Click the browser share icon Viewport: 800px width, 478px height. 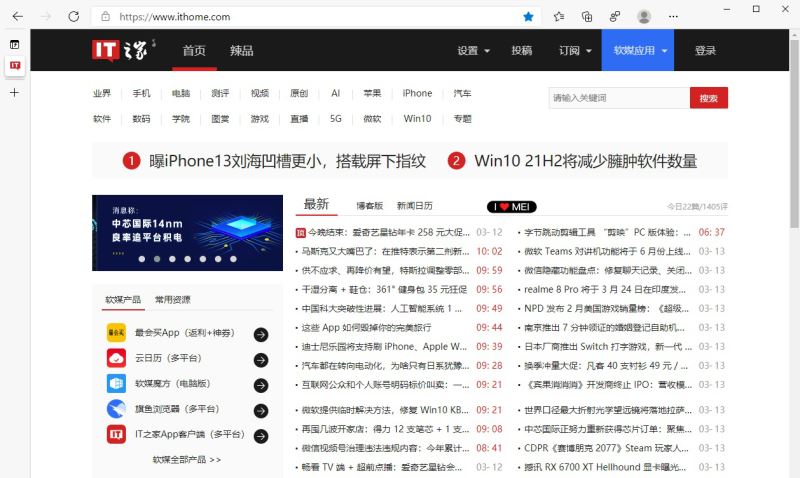coord(615,16)
